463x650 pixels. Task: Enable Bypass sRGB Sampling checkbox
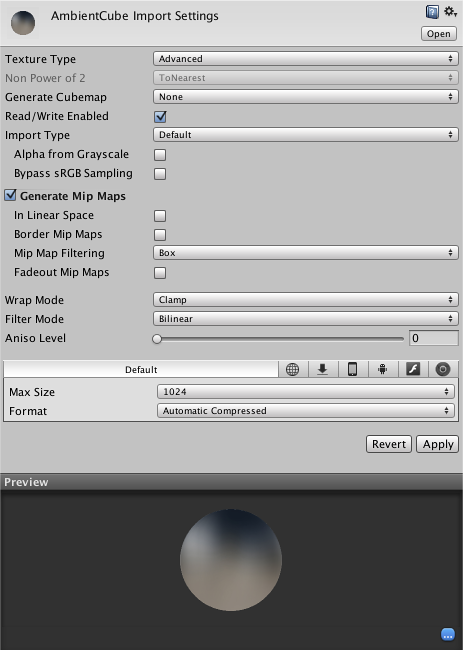(160, 174)
